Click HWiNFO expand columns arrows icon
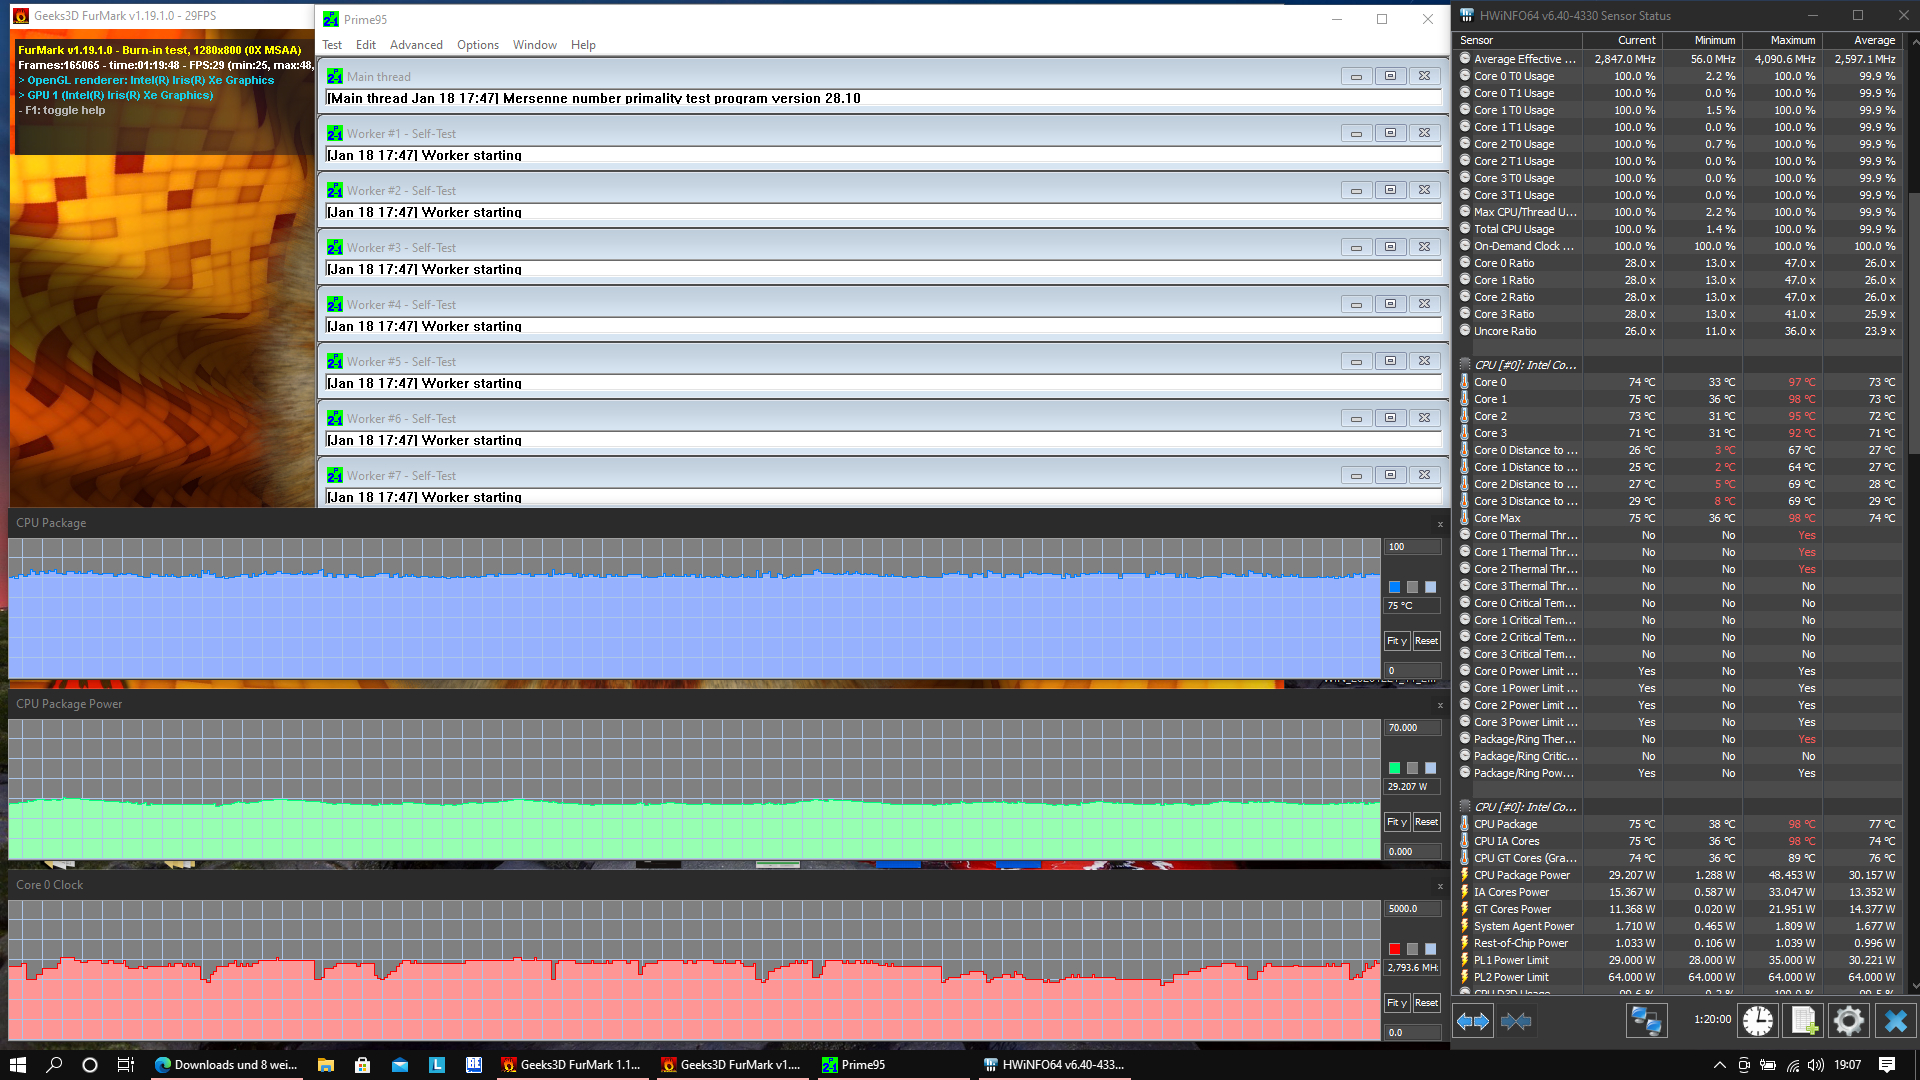 tap(1472, 1021)
